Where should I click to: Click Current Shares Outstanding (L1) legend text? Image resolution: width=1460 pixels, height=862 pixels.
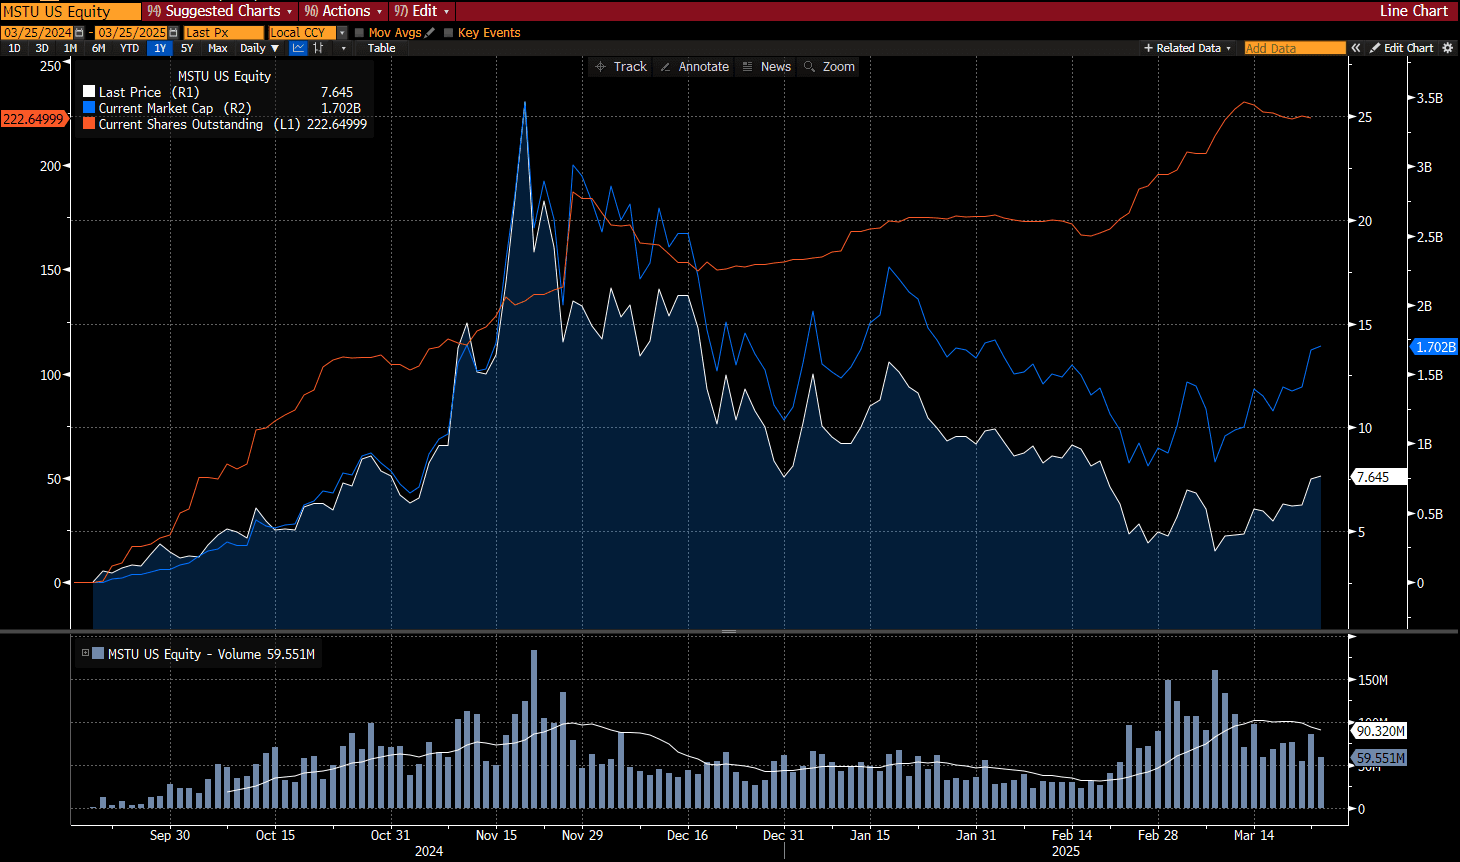(199, 124)
